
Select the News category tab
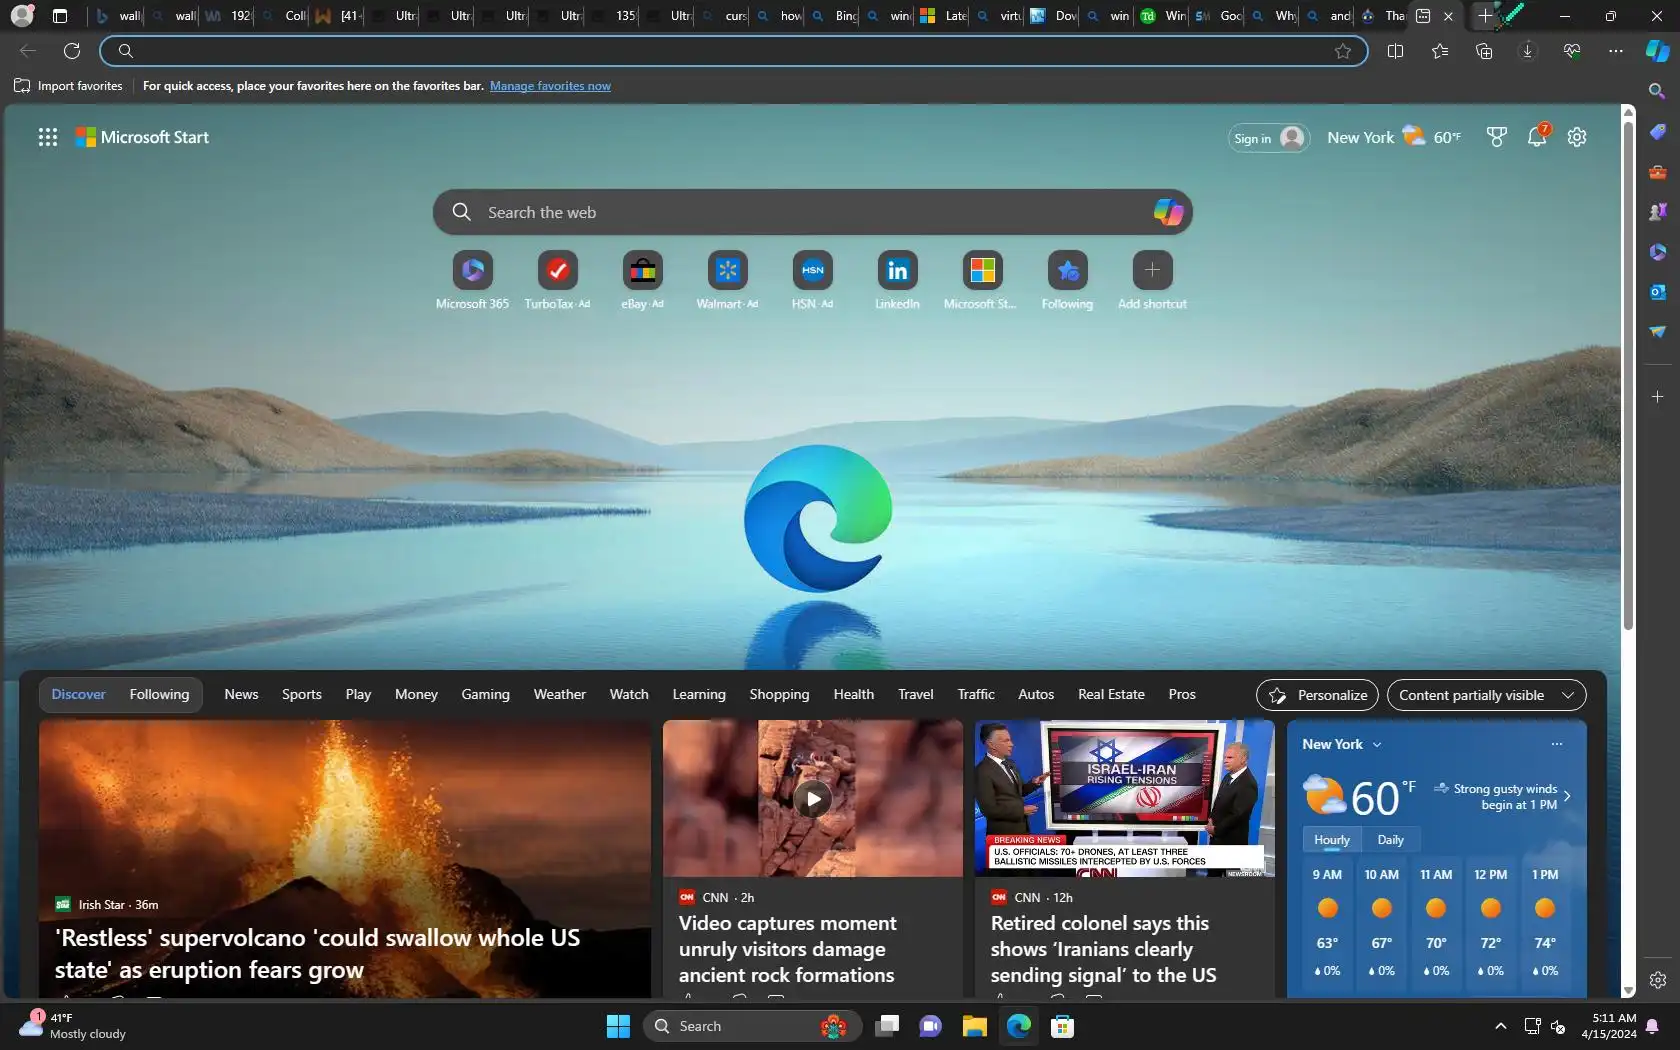coord(241,694)
